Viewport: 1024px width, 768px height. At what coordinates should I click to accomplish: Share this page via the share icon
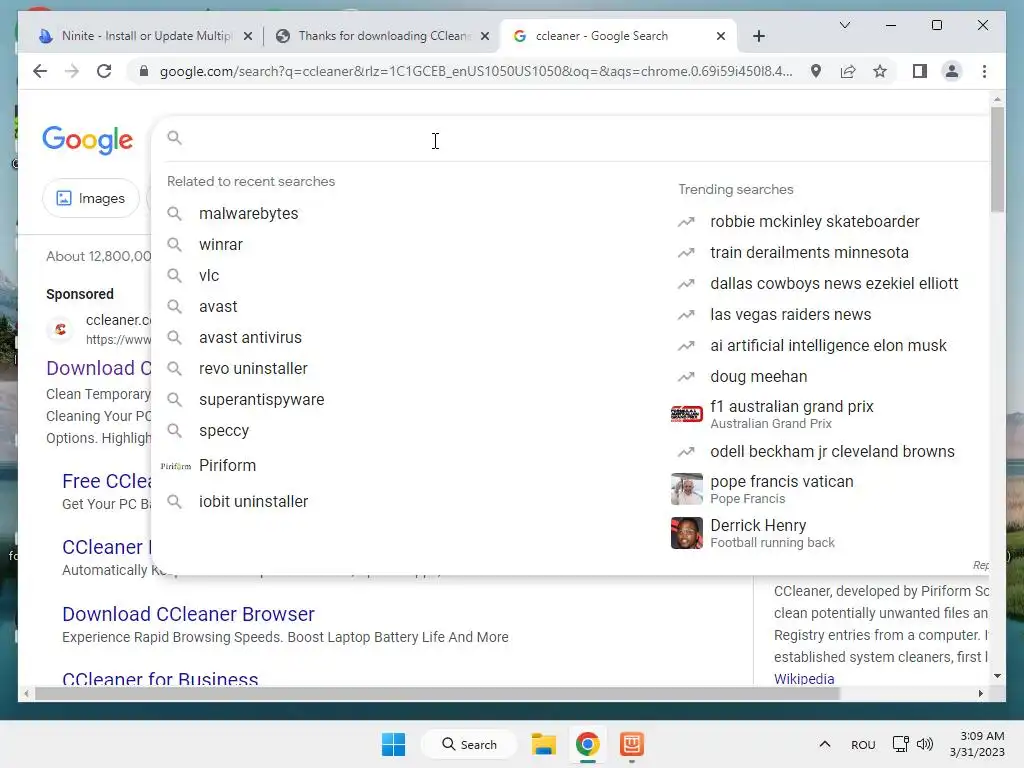[848, 71]
